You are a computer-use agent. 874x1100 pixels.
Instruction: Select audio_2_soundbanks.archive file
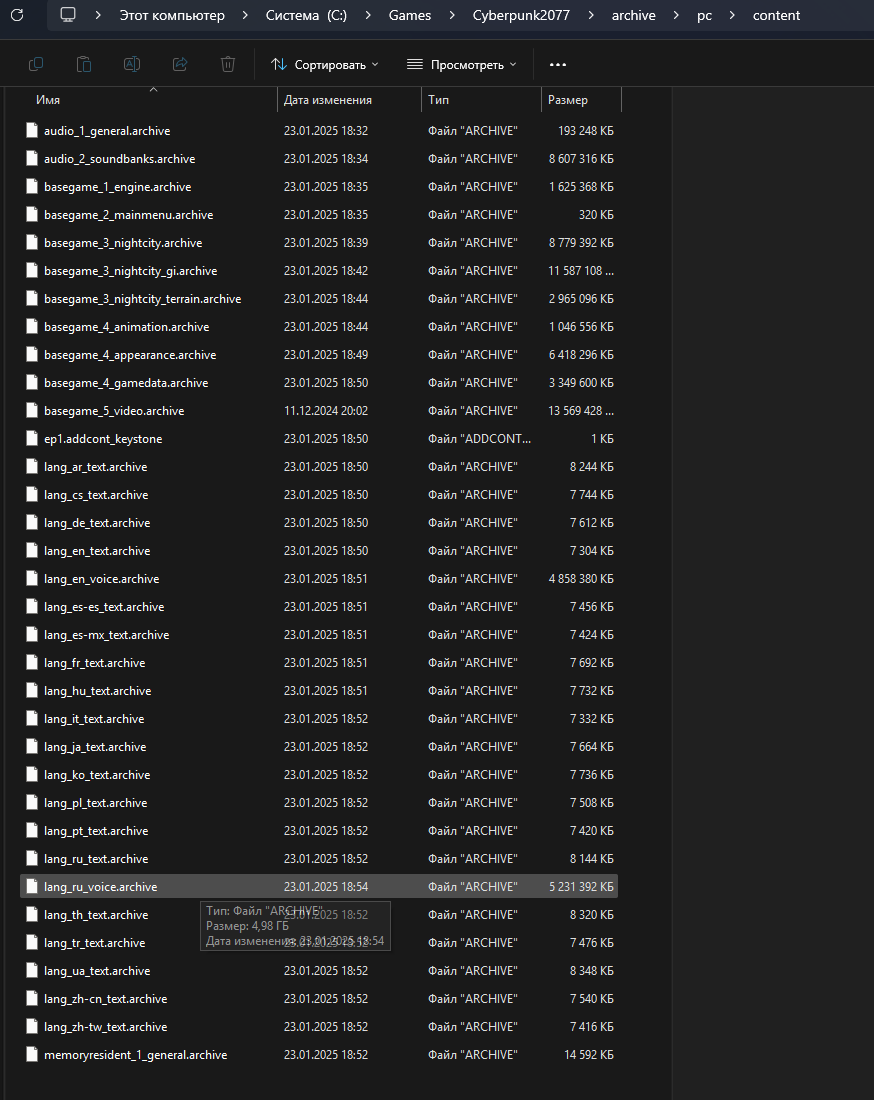point(319,159)
